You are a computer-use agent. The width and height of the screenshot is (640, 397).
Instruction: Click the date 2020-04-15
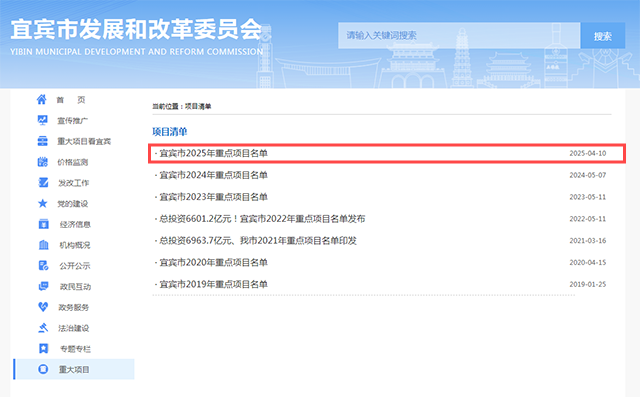(x=588, y=262)
